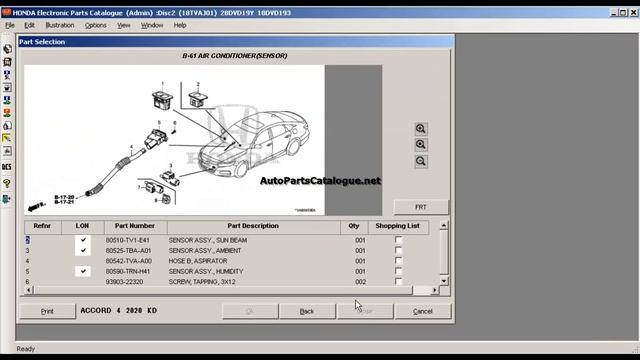Click the parts list scroll-down arrow

pos(444,281)
